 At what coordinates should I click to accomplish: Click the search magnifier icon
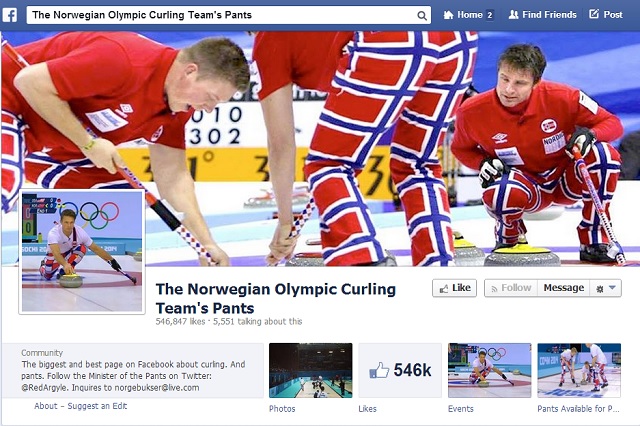point(422,16)
